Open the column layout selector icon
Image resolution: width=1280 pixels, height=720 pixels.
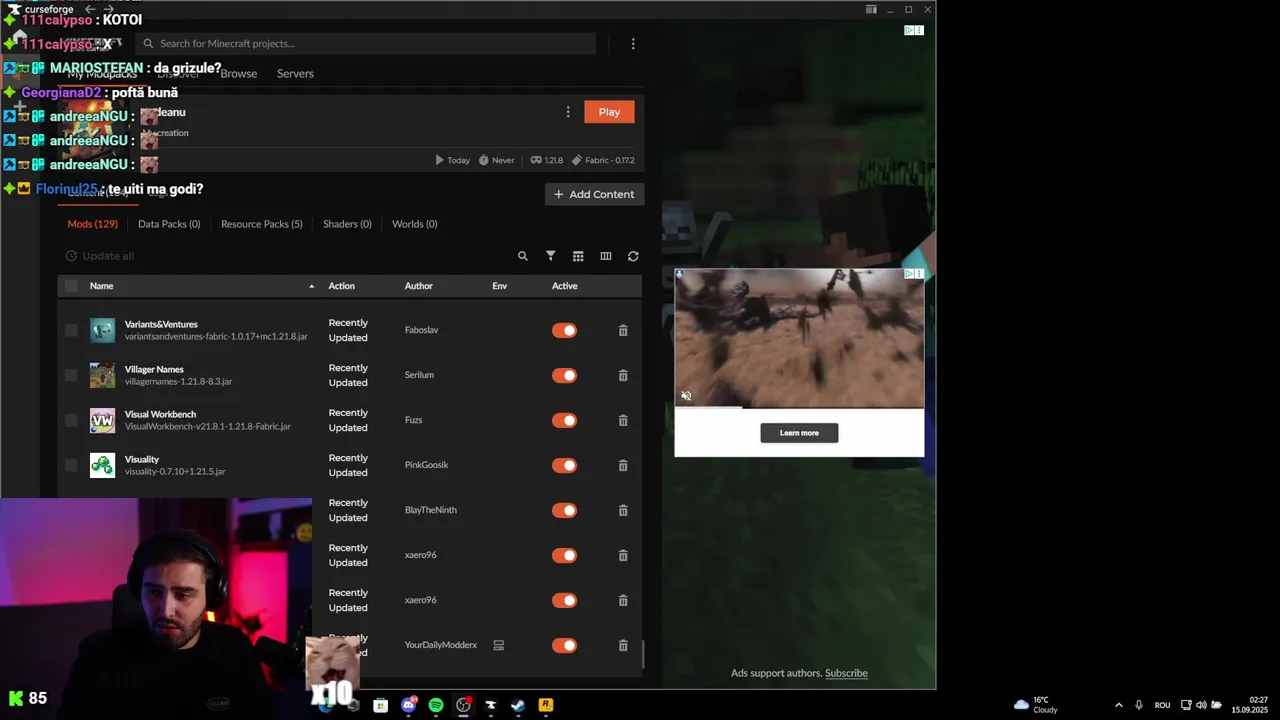coord(605,256)
